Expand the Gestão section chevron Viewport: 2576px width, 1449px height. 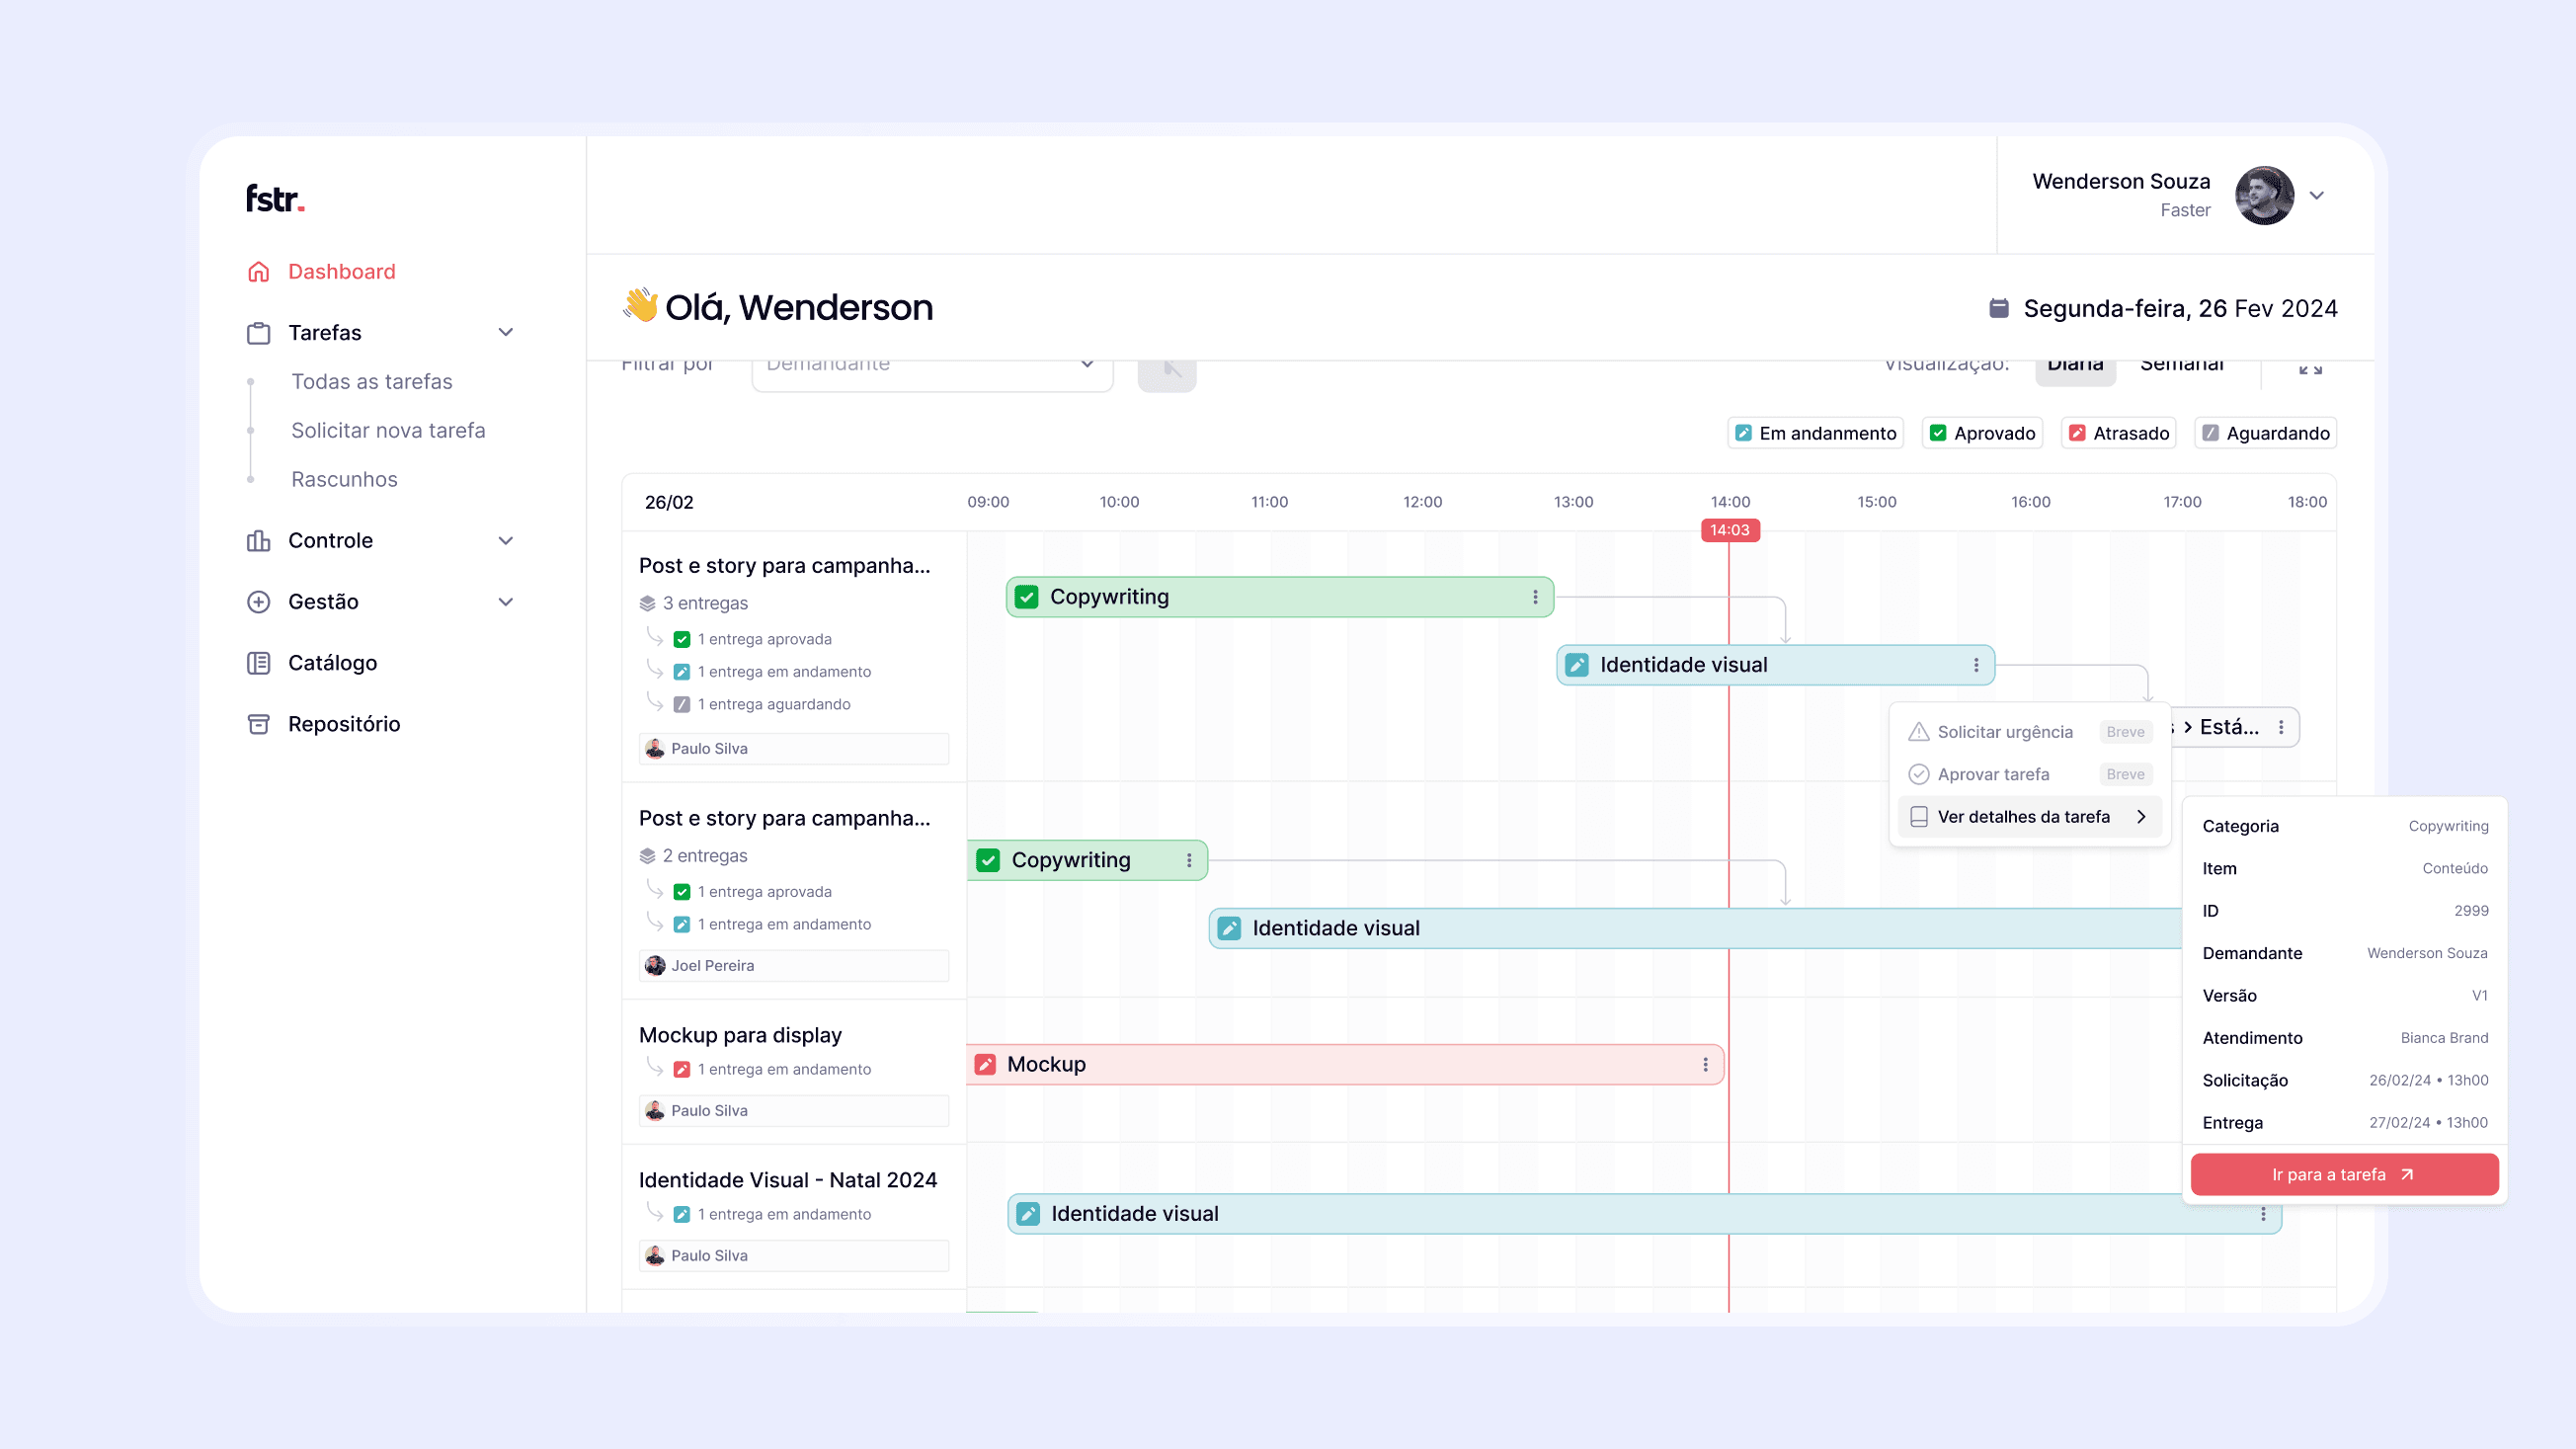click(506, 602)
